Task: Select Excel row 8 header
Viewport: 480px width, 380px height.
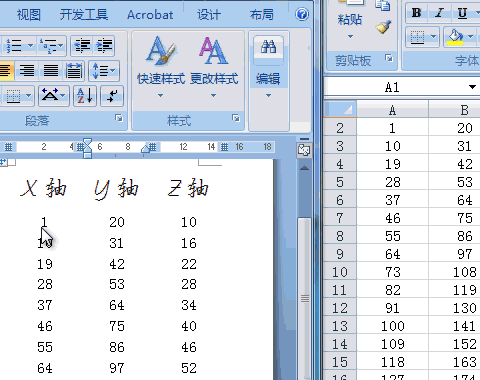Action: (x=340, y=236)
